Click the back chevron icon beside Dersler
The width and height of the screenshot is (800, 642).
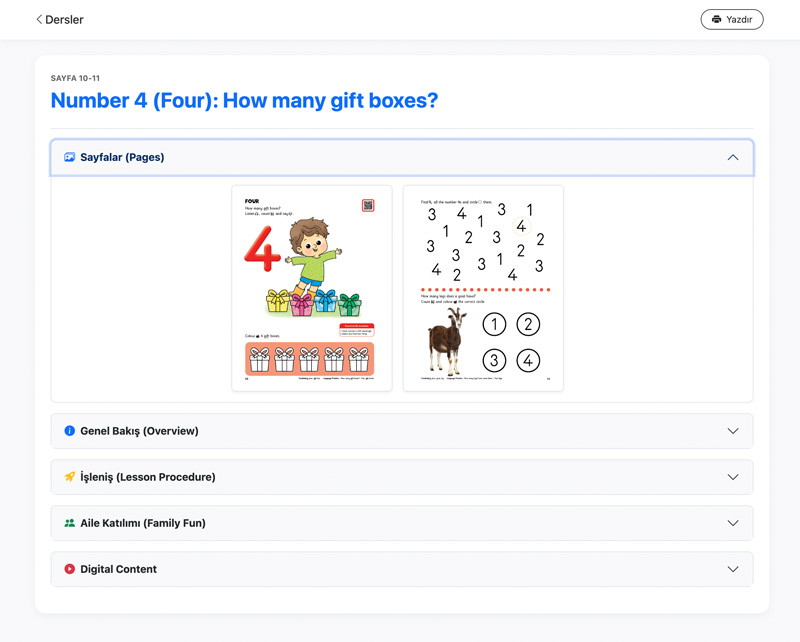(x=39, y=19)
